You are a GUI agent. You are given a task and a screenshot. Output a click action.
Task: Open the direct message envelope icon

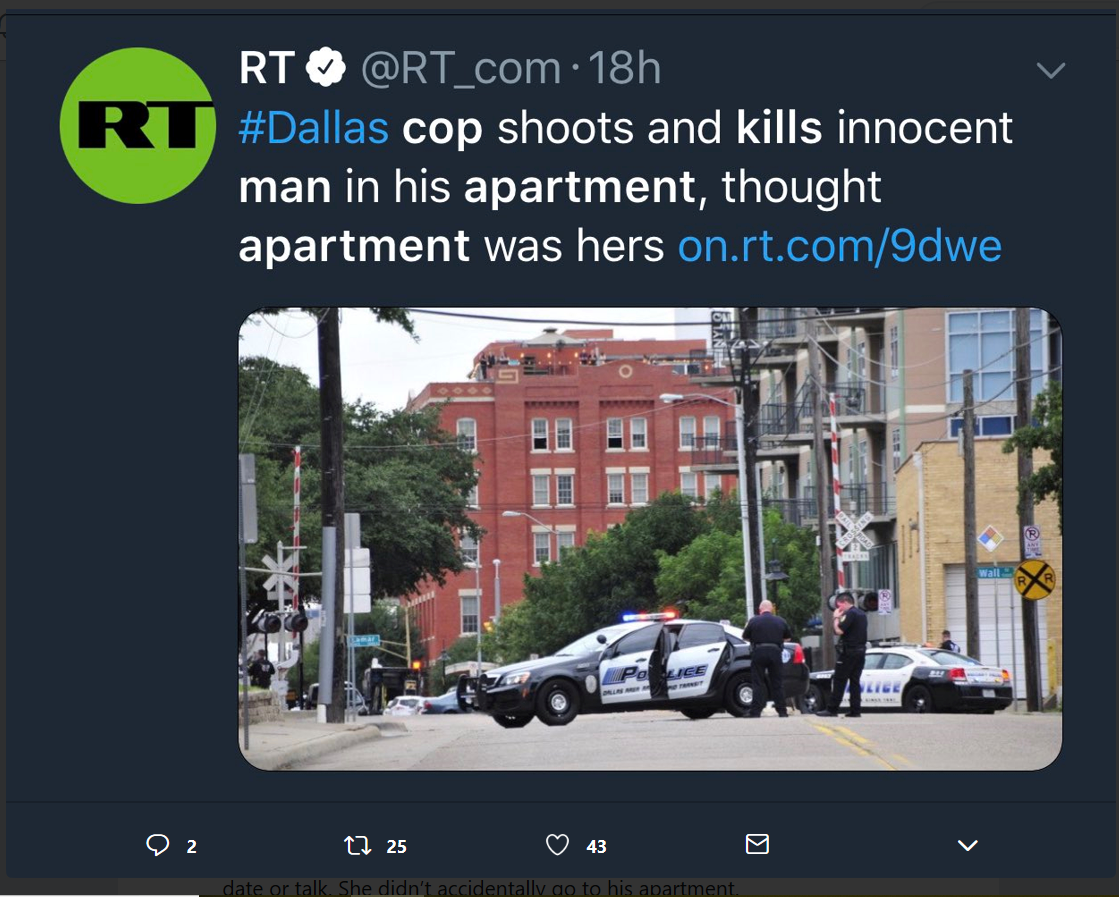click(x=757, y=843)
